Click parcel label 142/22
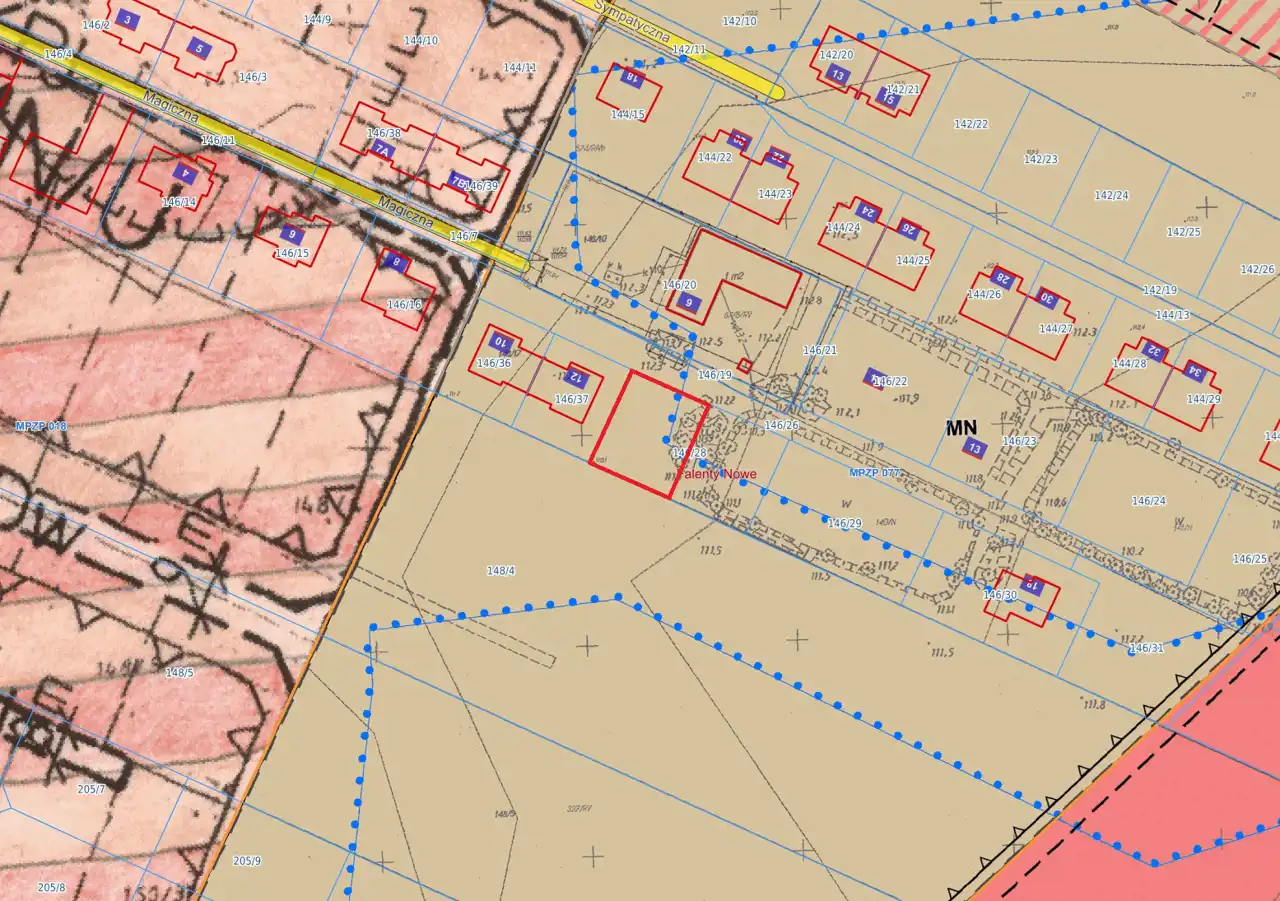1280x901 pixels. tap(971, 124)
